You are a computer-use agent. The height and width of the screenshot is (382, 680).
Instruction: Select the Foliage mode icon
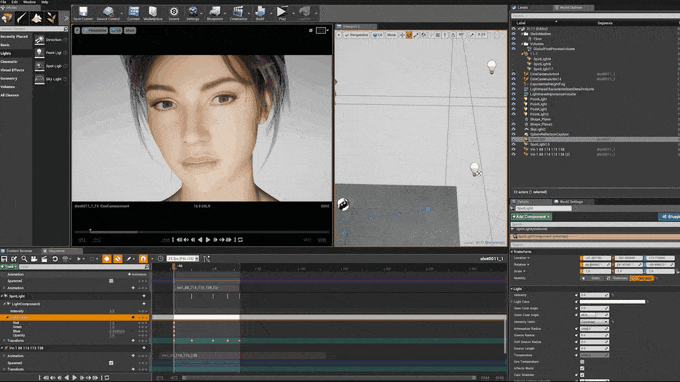(52, 18)
